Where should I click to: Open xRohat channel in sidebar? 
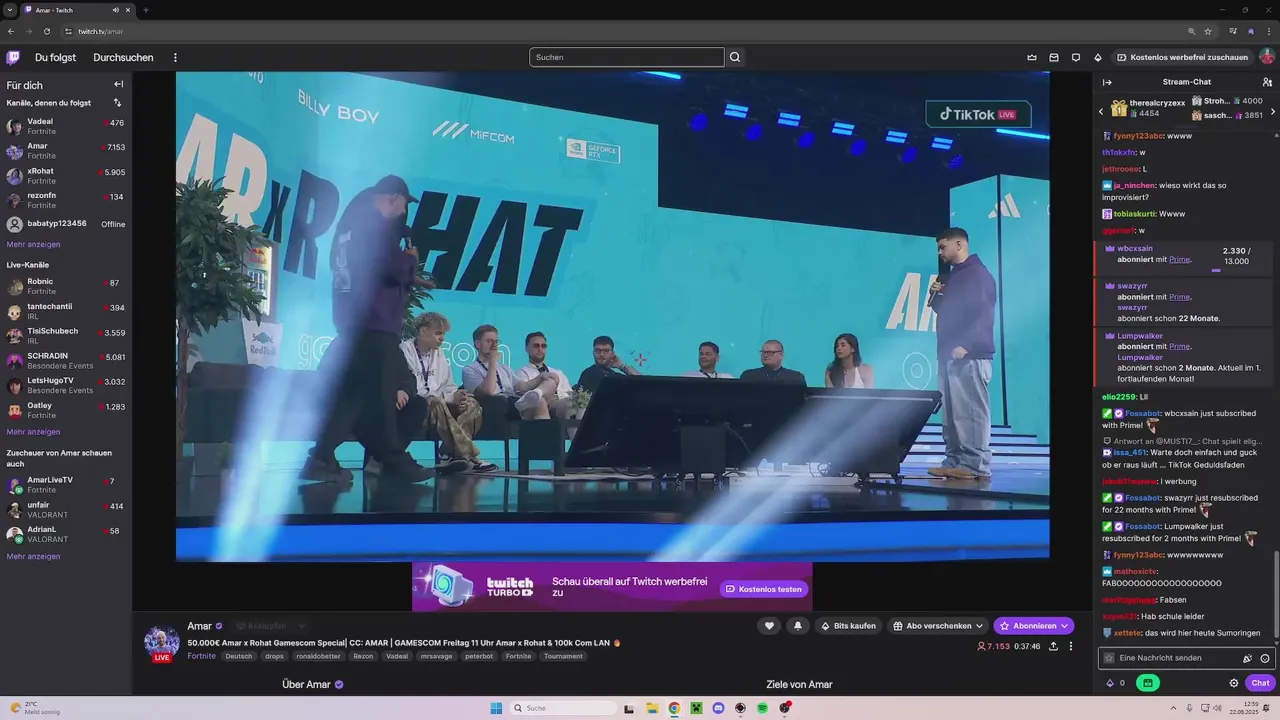65,176
